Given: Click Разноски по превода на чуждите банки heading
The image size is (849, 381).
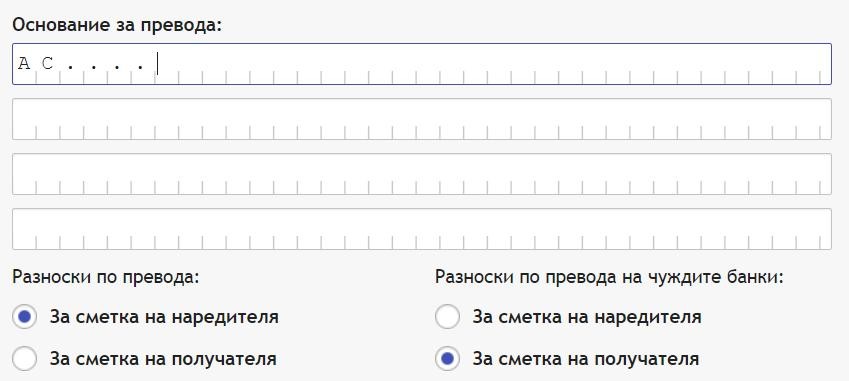Looking at the screenshot, I should coord(610,278).
